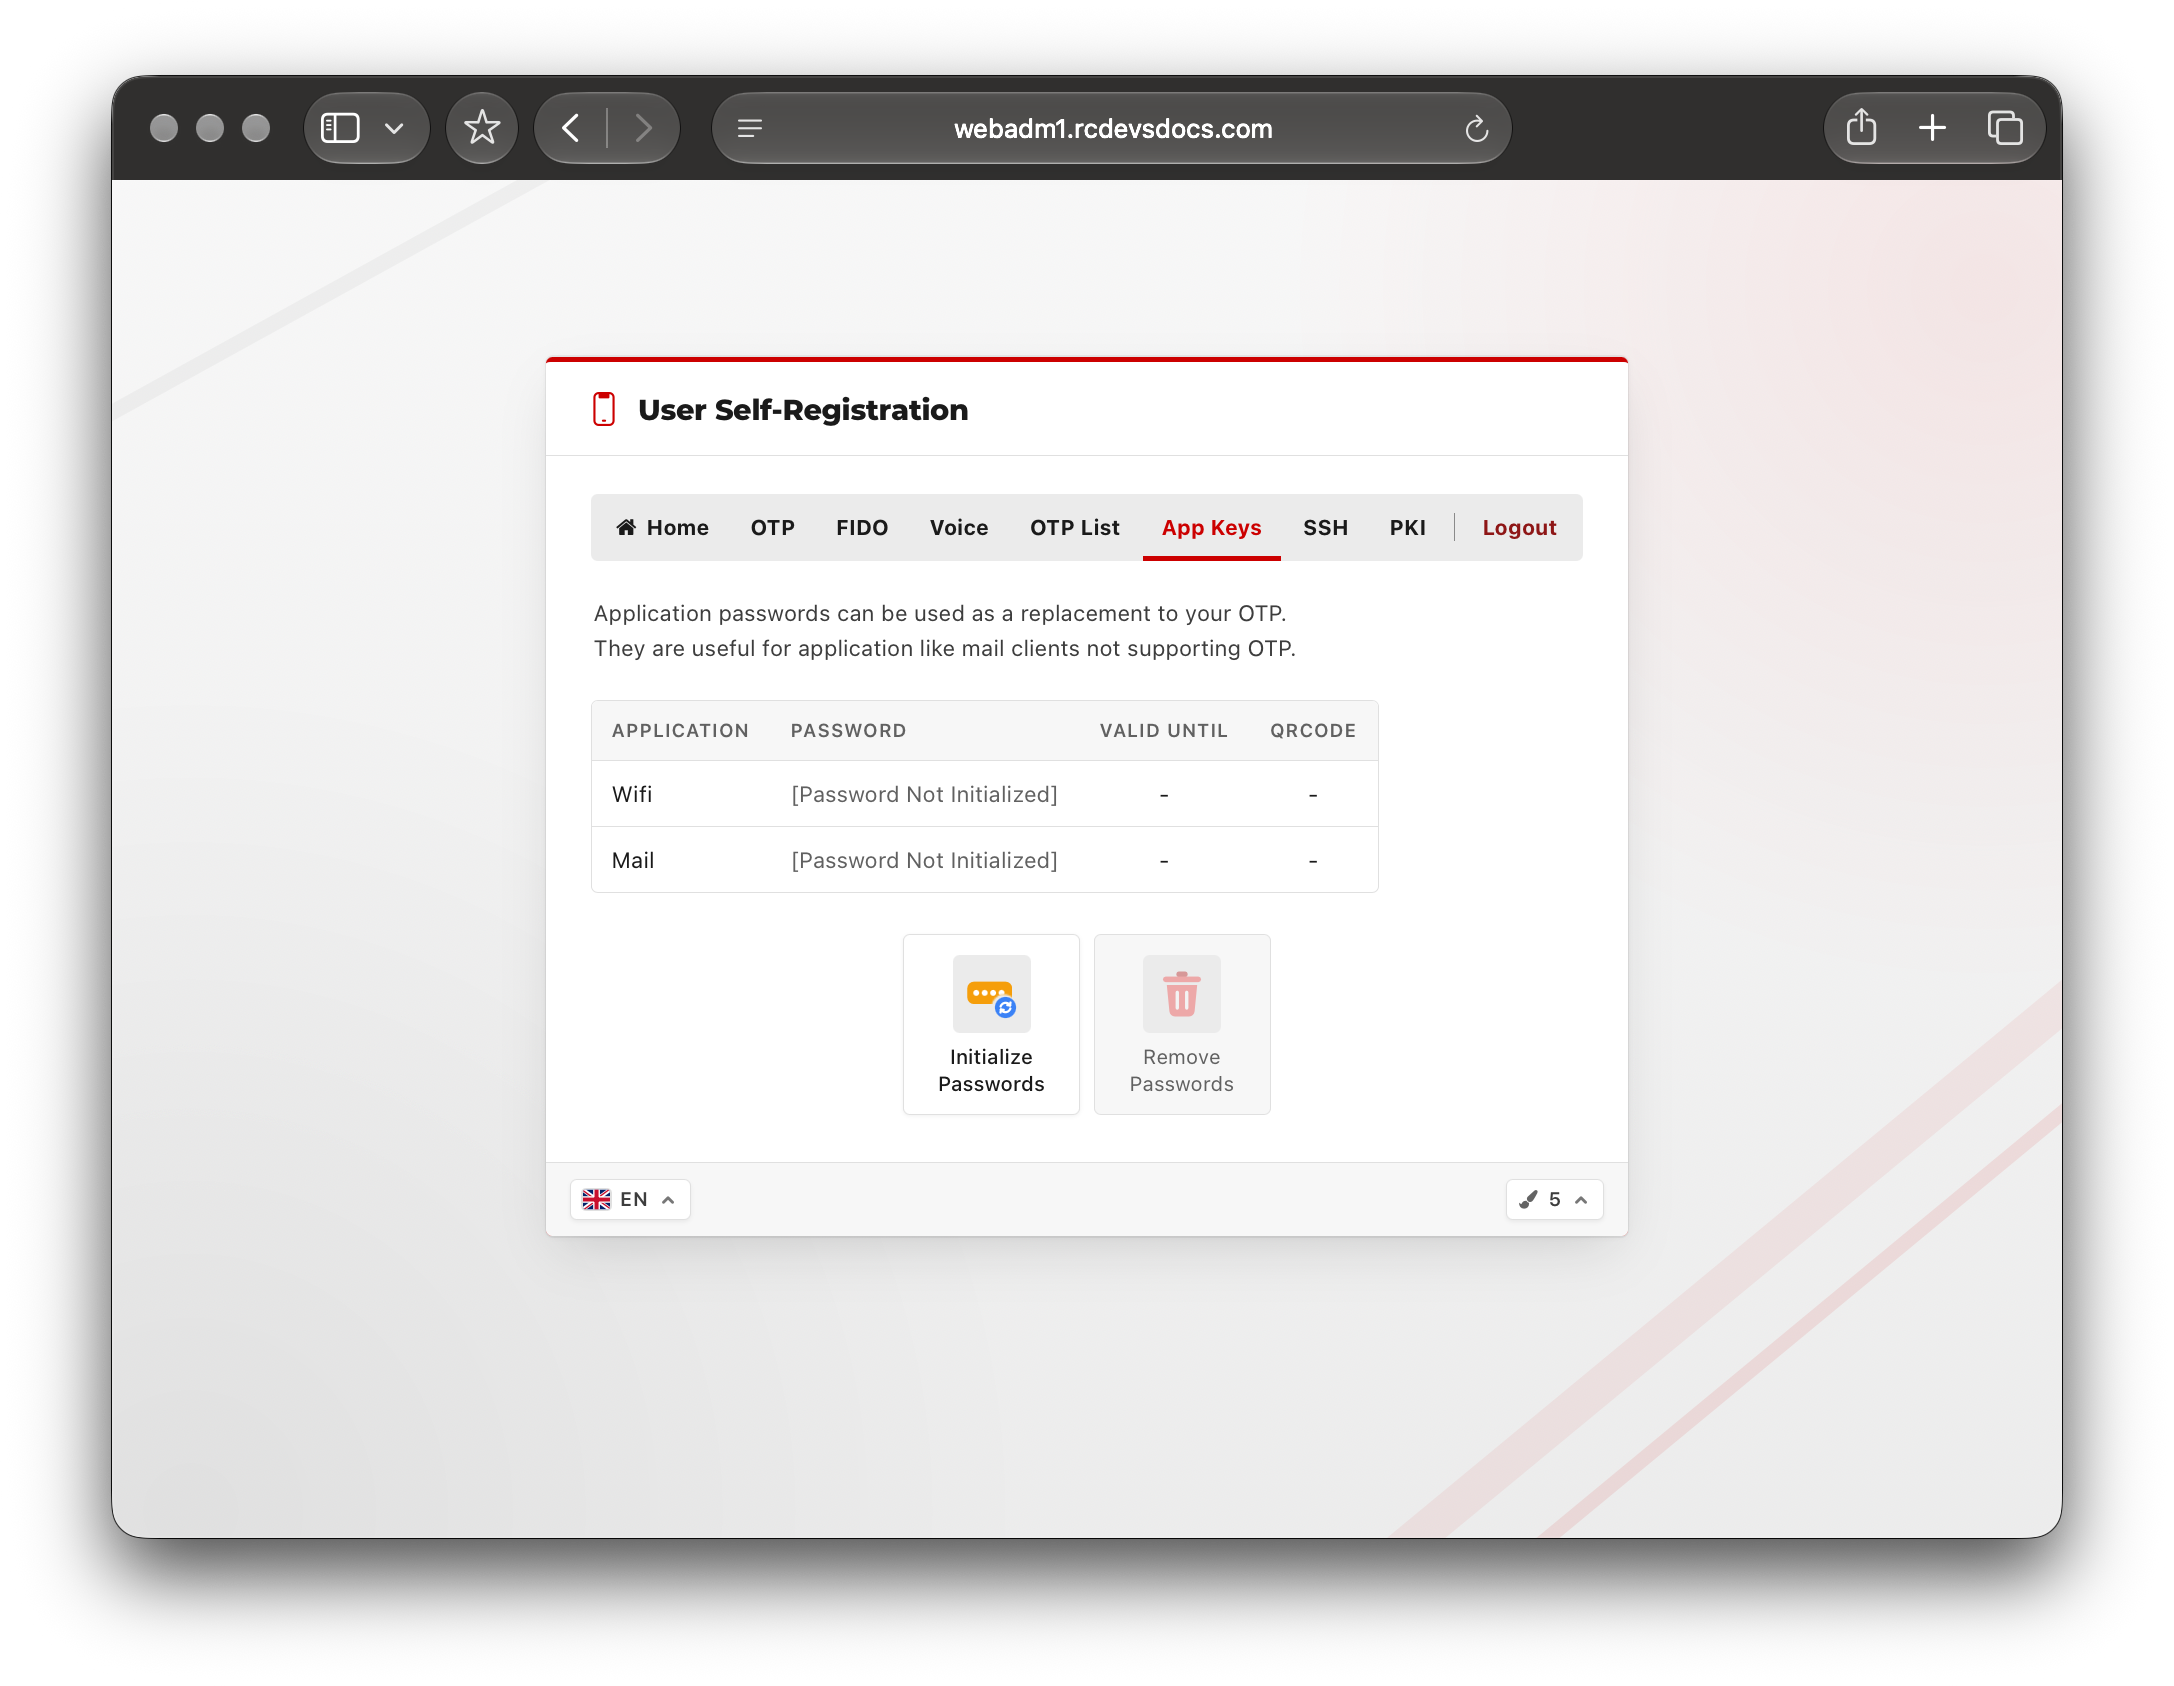Switch to the SSH tab
2174x1686 pixels.
1325,527
